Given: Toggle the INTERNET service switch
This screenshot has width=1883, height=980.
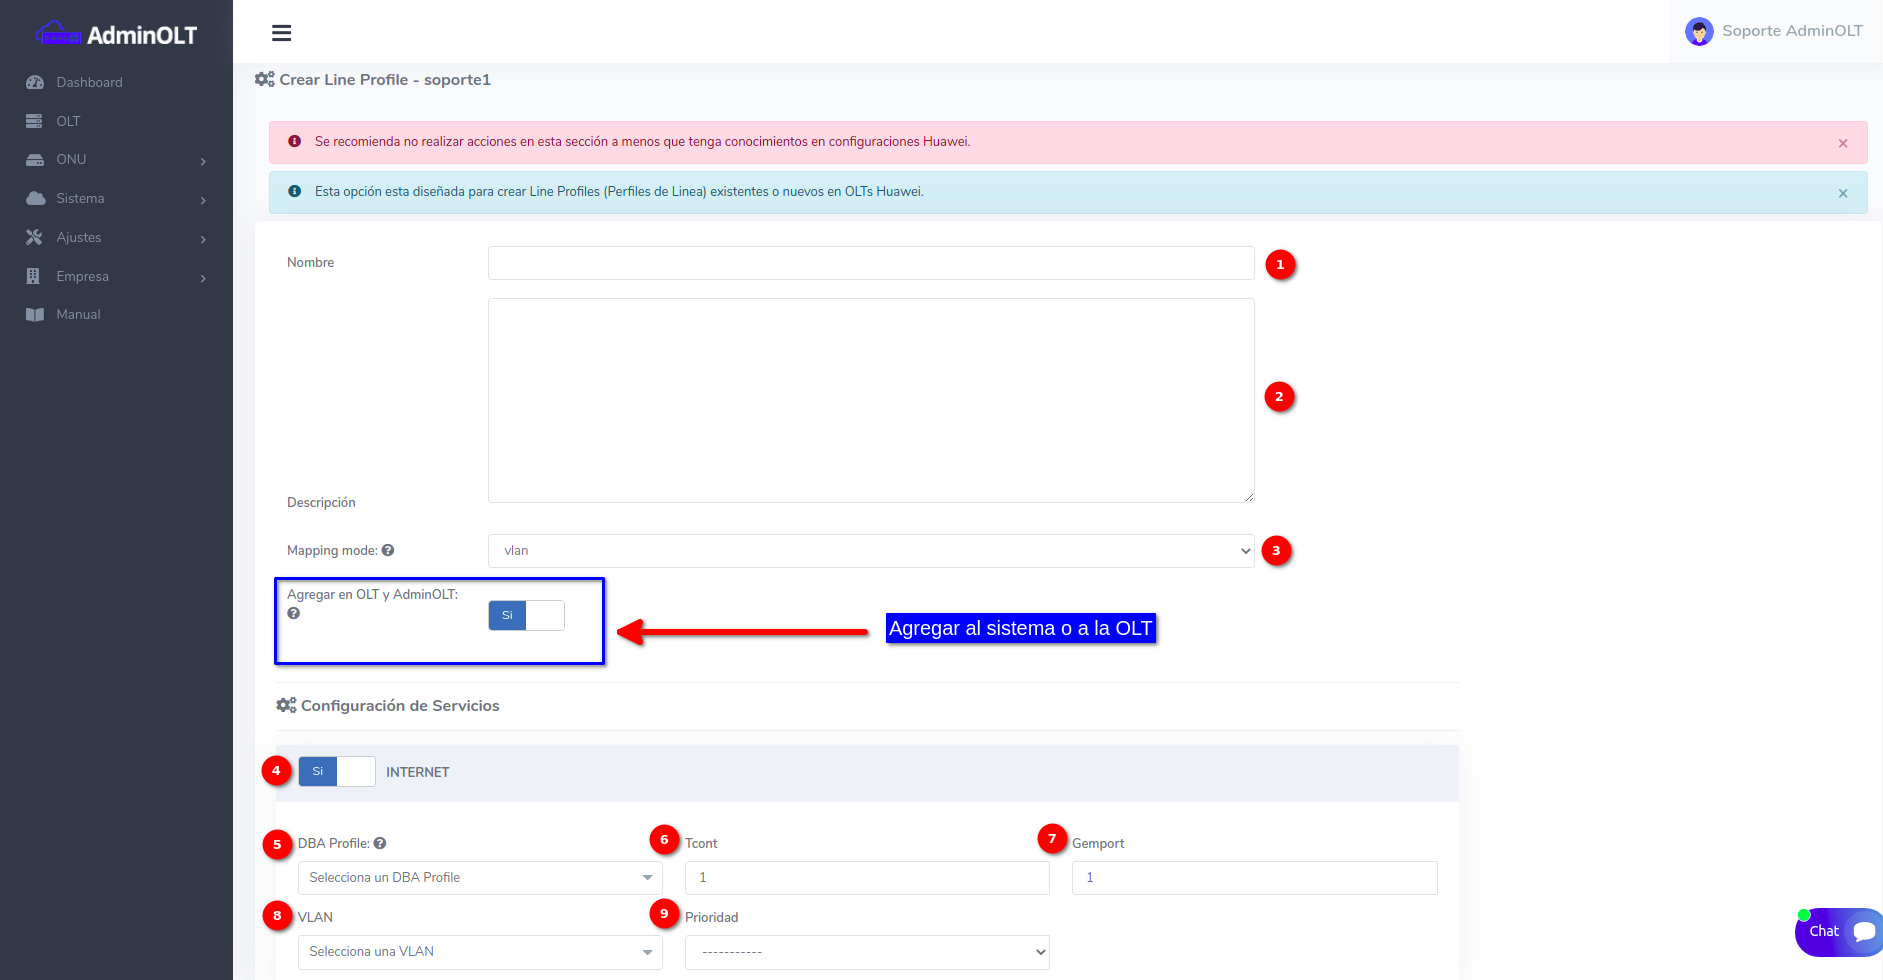Looking at the screenshot, I should pyautogui.click(x=337, y=771).
